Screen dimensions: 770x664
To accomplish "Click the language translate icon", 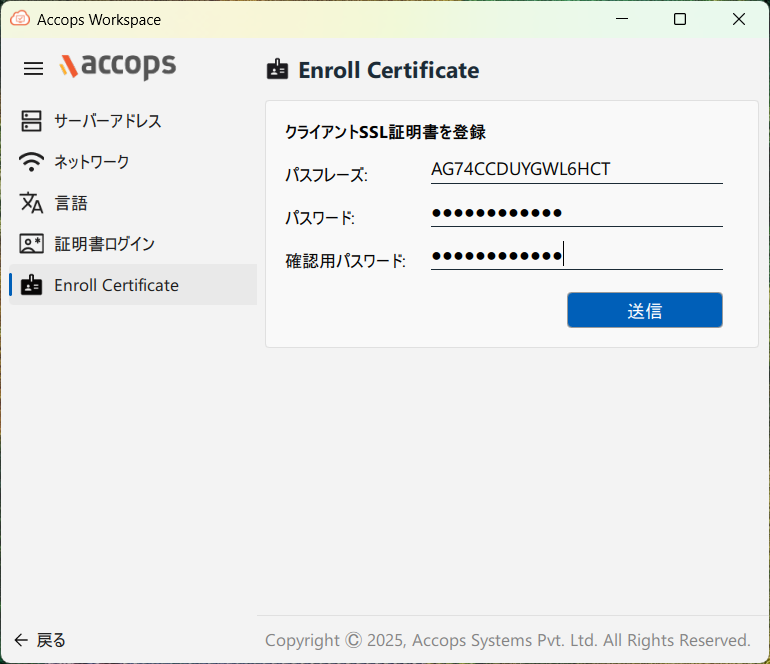I will pos(31,203).
